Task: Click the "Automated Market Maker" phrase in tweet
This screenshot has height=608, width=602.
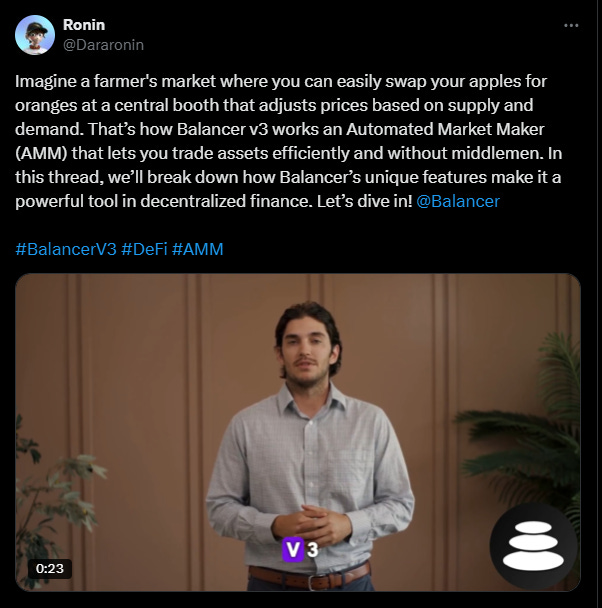Action: click(x=445, y=129)
